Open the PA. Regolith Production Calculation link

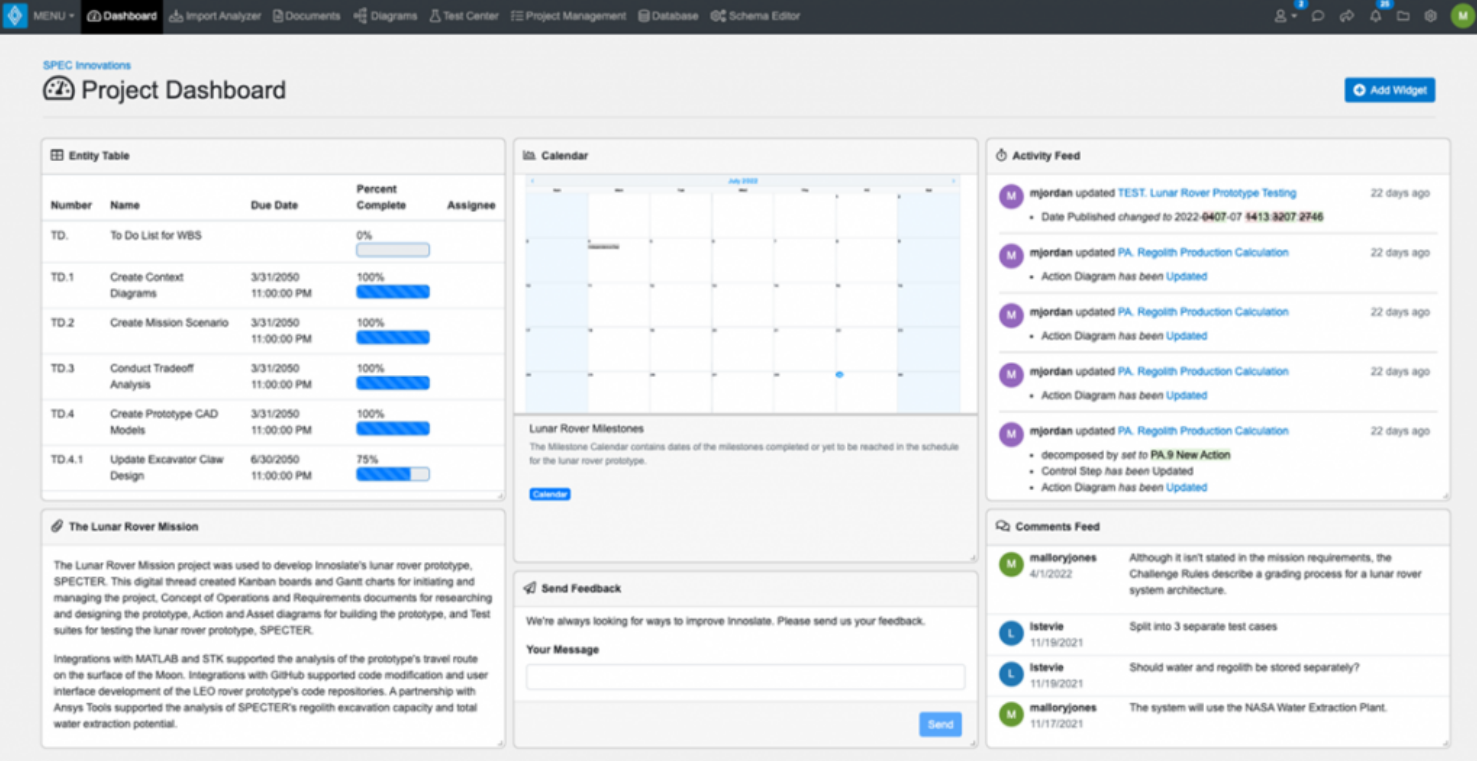pos(1204,252)
